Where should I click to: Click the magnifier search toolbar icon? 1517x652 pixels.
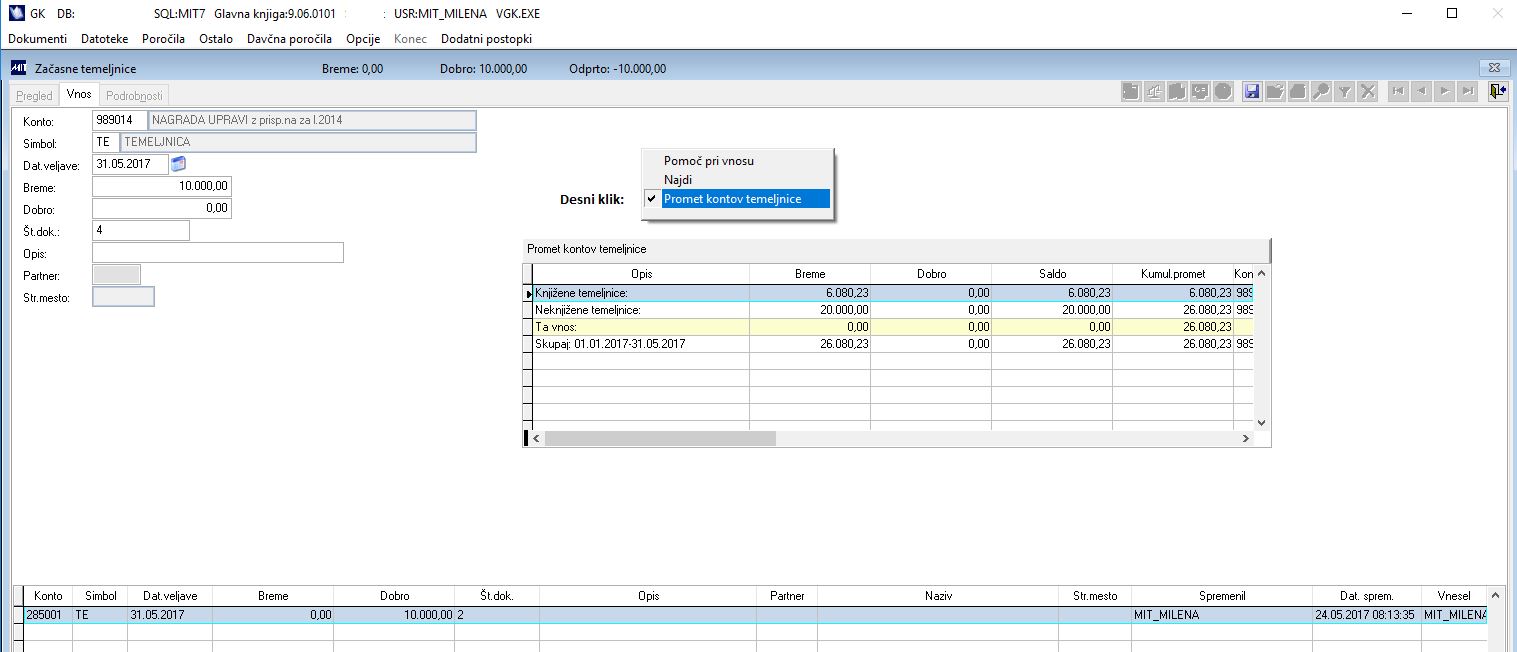coord(1321,91)
